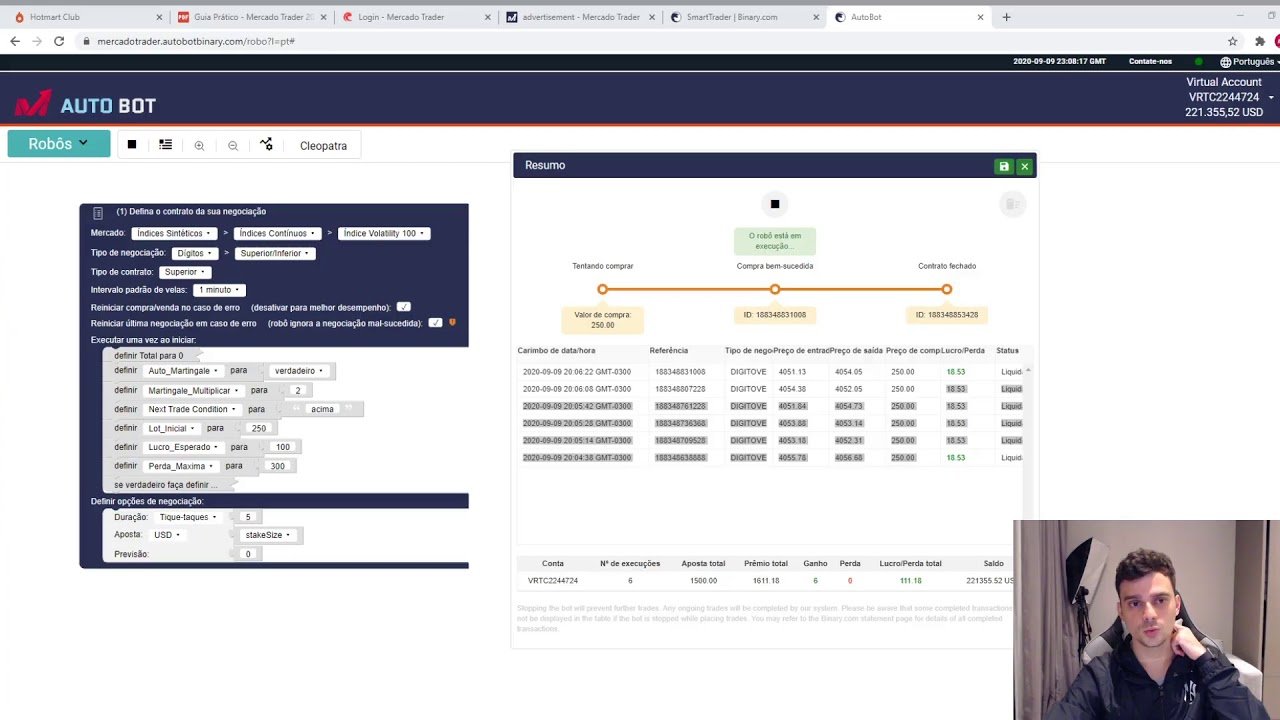Toggle restart buy/sell on error checkbox
This screenshot has height=720, width=1280.
[403, 307]
